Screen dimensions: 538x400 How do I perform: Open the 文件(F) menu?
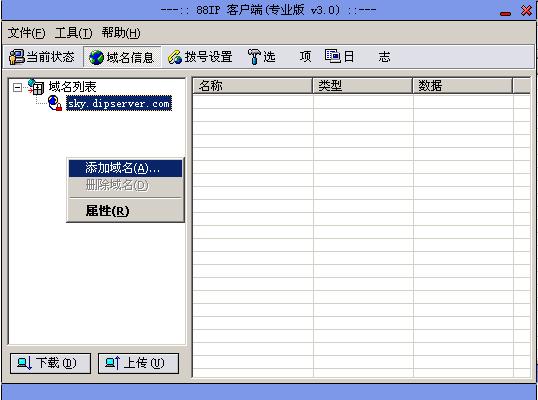click(x=26, y=33)
